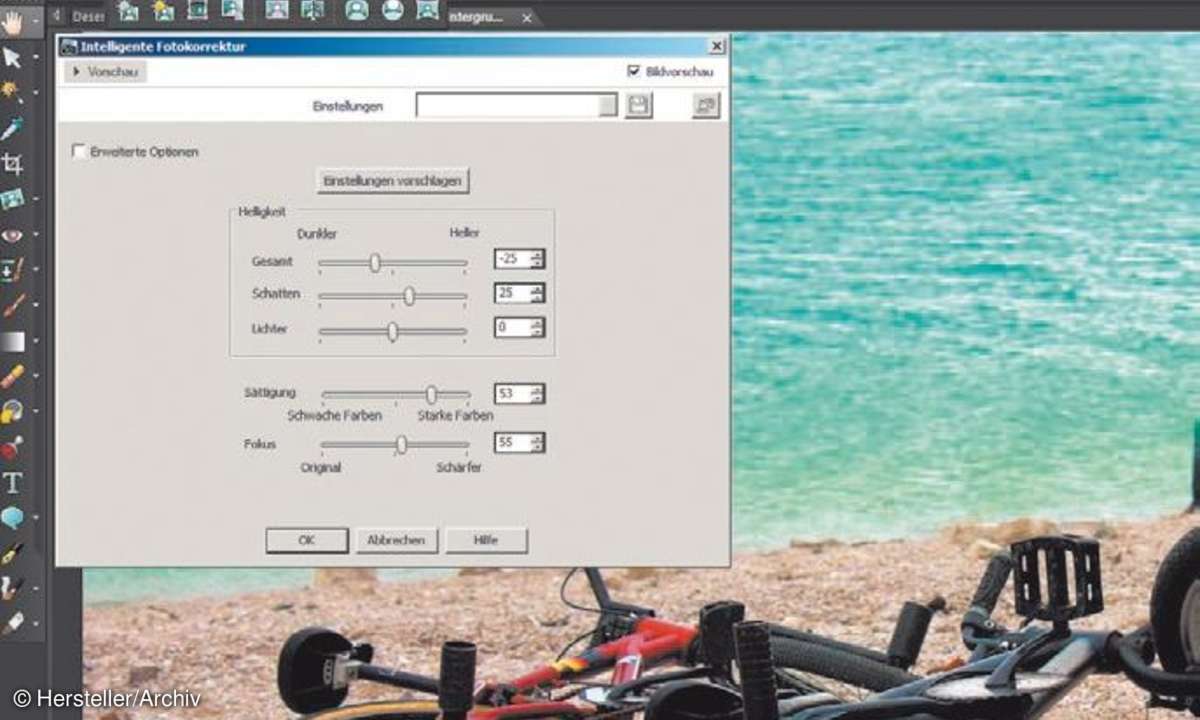Select the Pan hand tool
Viewport: 1200px width, 720px height.
tap(12, 21)
